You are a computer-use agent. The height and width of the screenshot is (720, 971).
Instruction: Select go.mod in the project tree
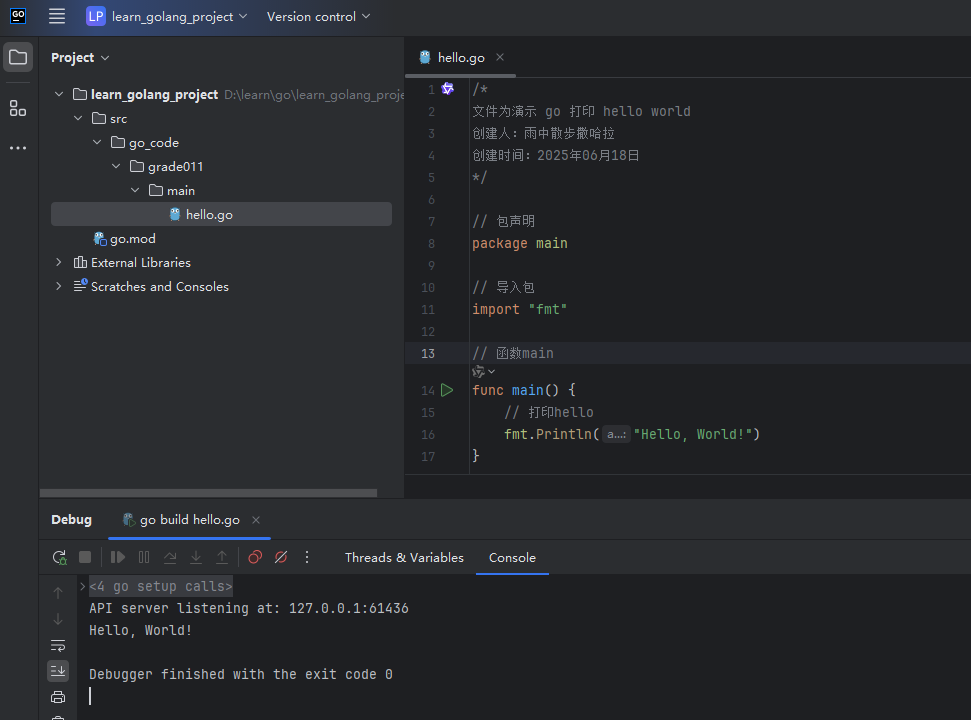coord(133,239)
